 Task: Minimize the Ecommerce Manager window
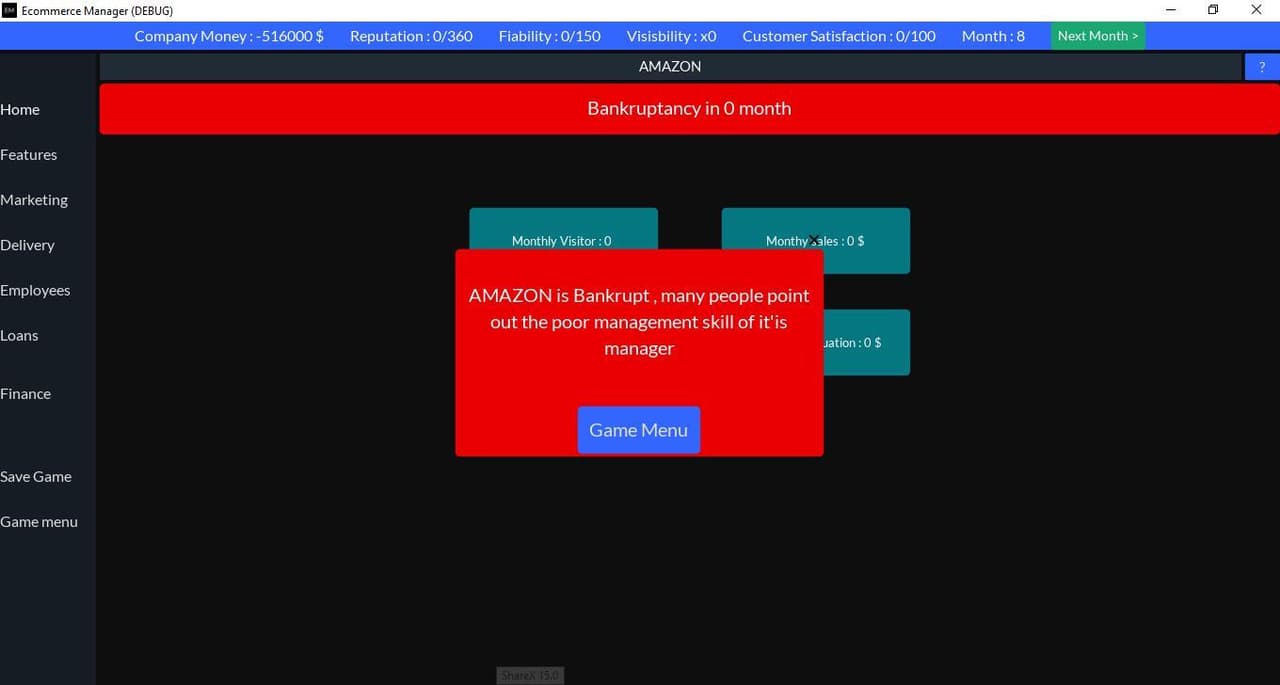click(1170, 10)
